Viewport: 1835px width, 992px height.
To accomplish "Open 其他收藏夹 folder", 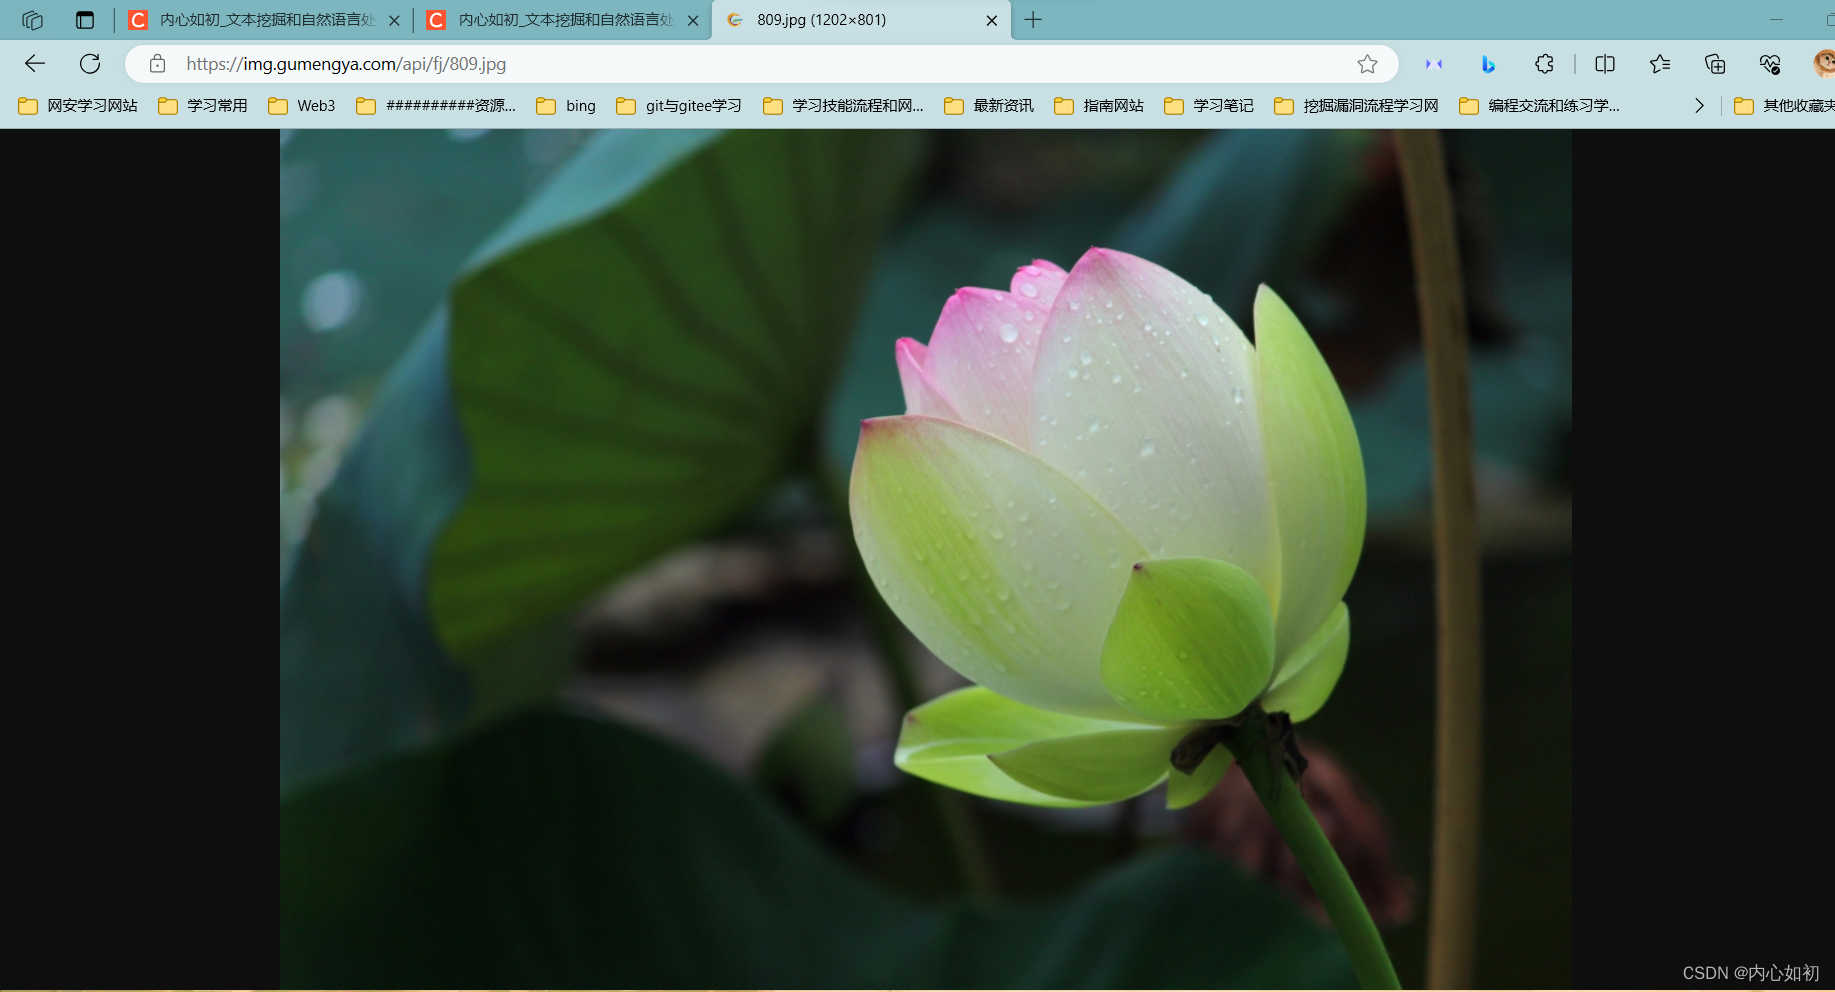I will tap(1784, 106).
